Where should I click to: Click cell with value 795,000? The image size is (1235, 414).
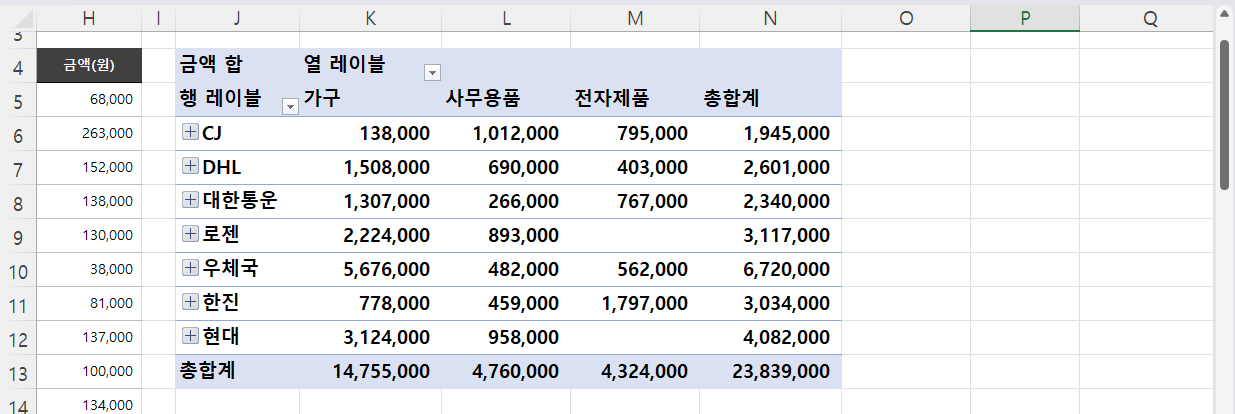click(x=635, y=133)
